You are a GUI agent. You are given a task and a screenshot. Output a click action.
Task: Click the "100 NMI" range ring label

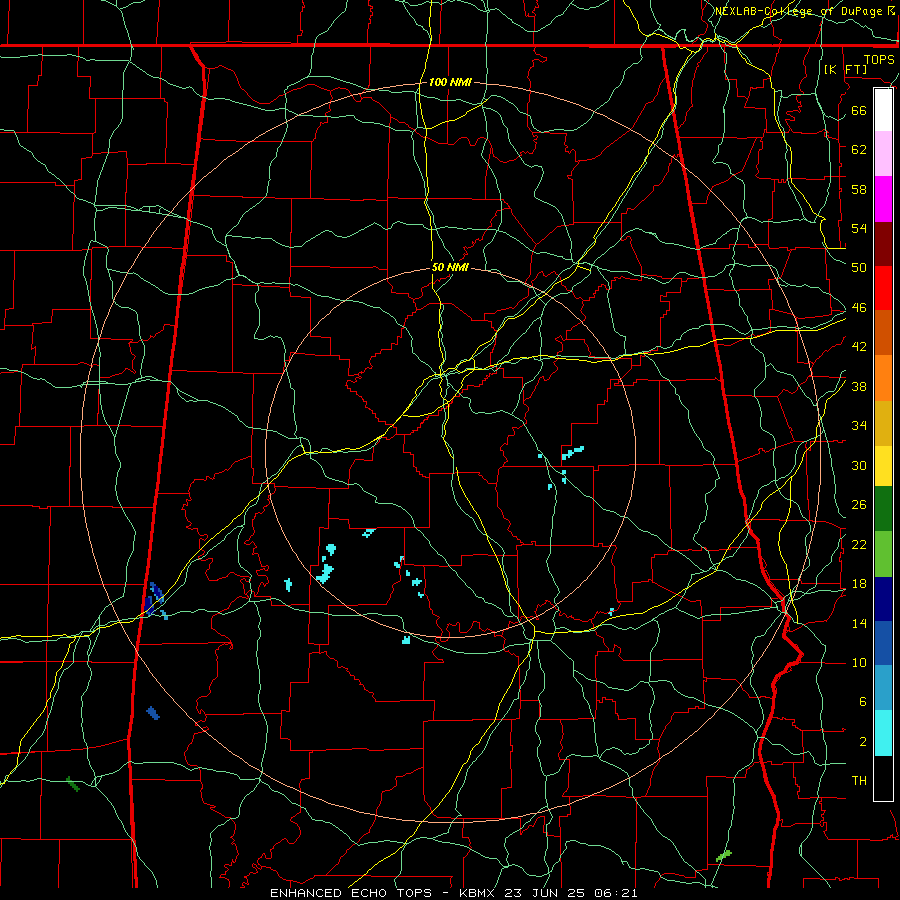[450, 82]
